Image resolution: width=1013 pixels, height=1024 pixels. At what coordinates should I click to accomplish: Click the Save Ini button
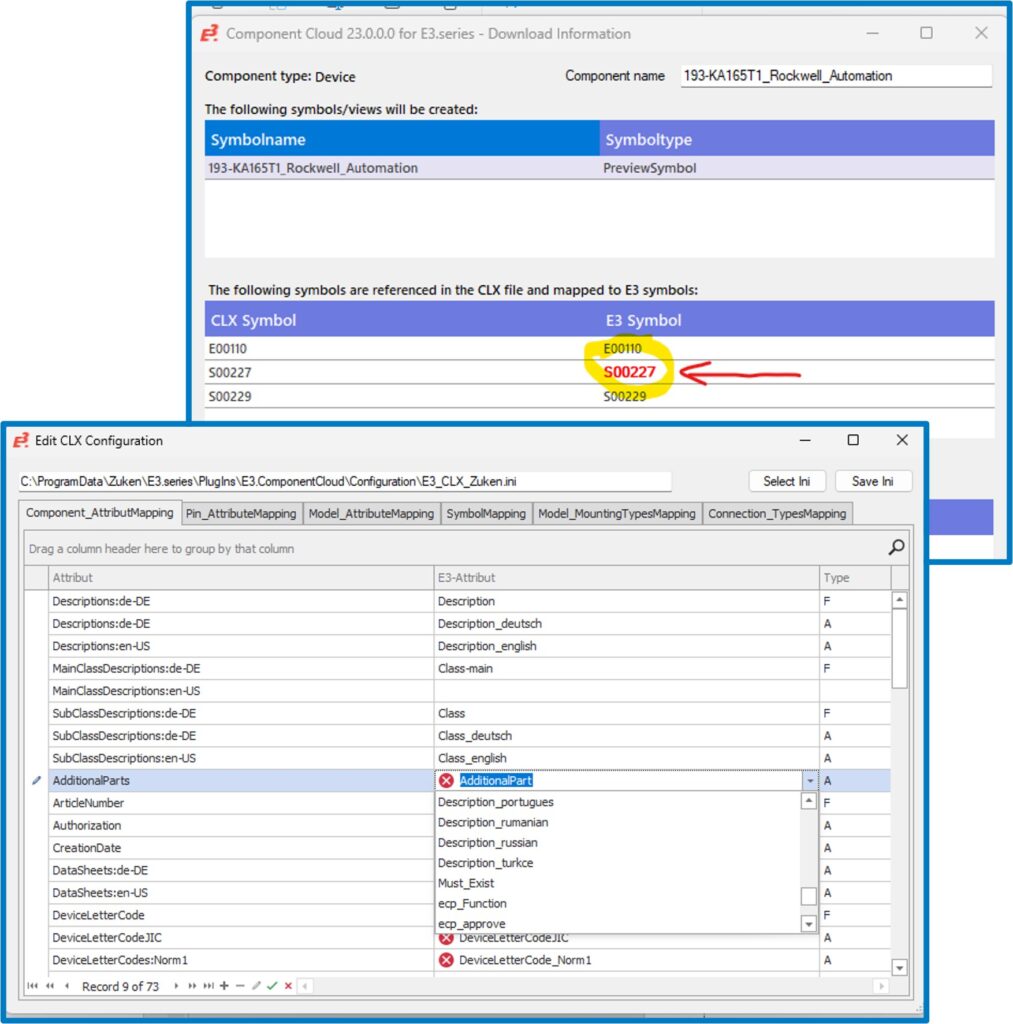(x=873, y=481)
